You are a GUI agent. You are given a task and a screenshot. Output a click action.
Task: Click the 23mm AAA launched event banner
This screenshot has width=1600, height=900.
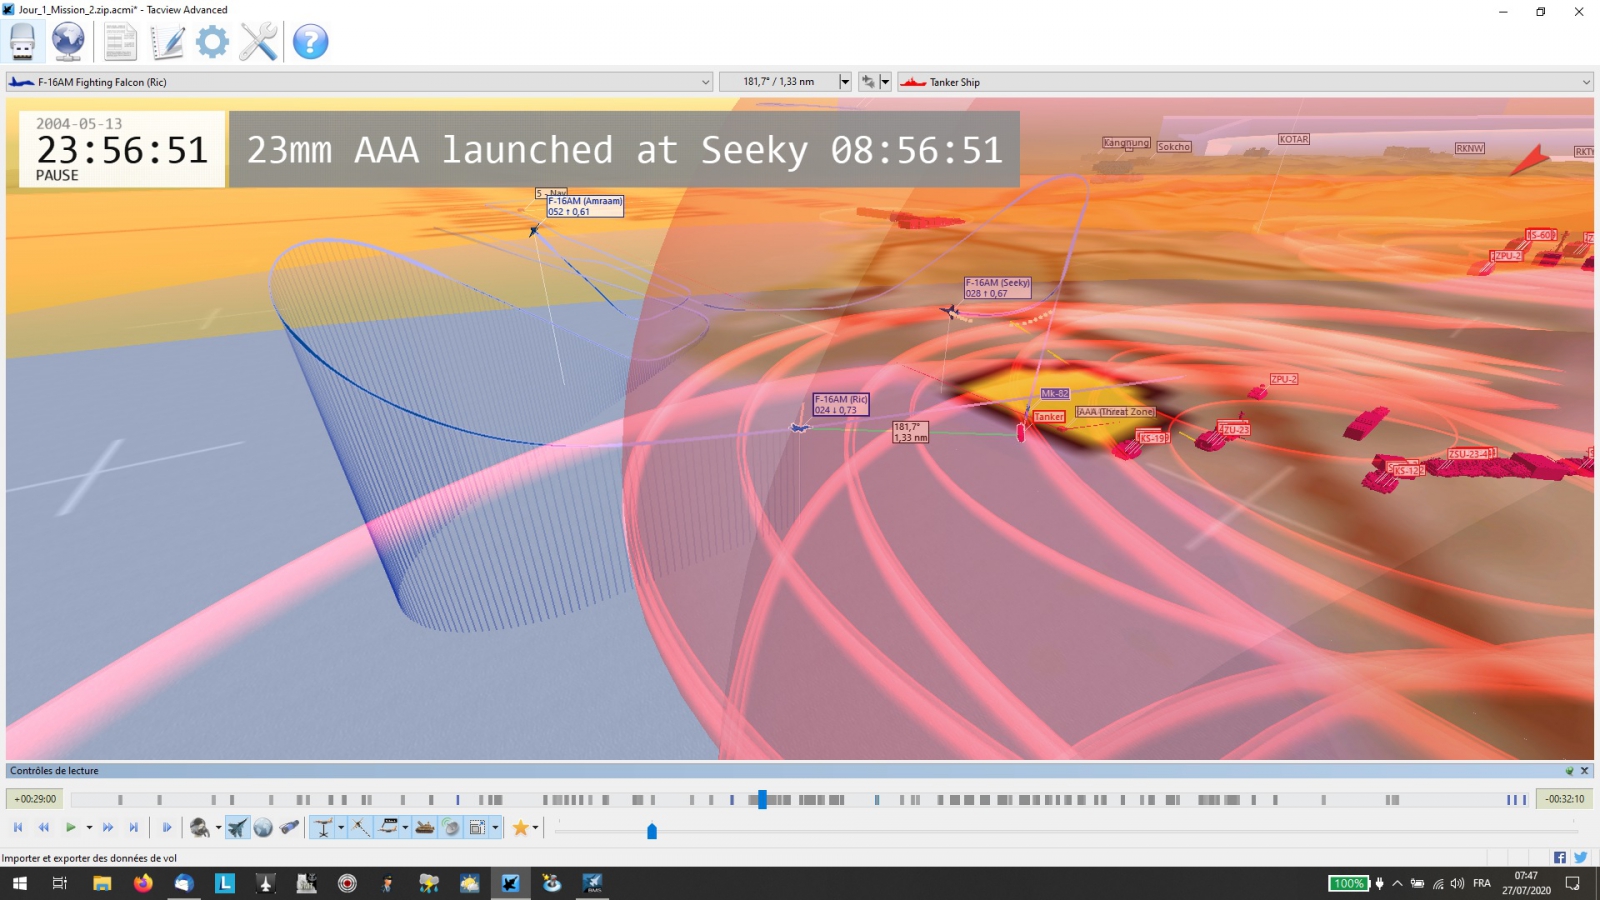coord(624,150)
